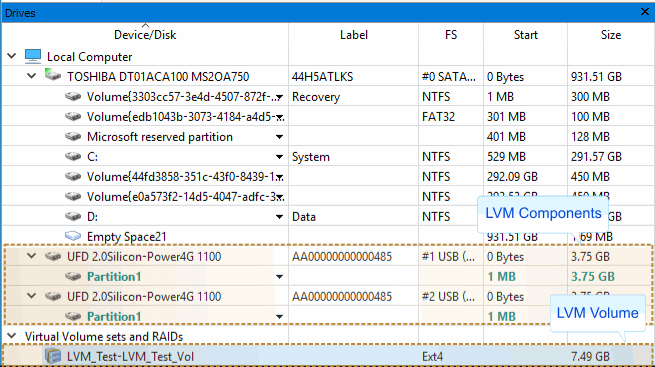The width and height of the screenshot is (655, 367).
Task: Click the LVM_Test-LVM_Test_Vol volume icon
Action: 53,356
